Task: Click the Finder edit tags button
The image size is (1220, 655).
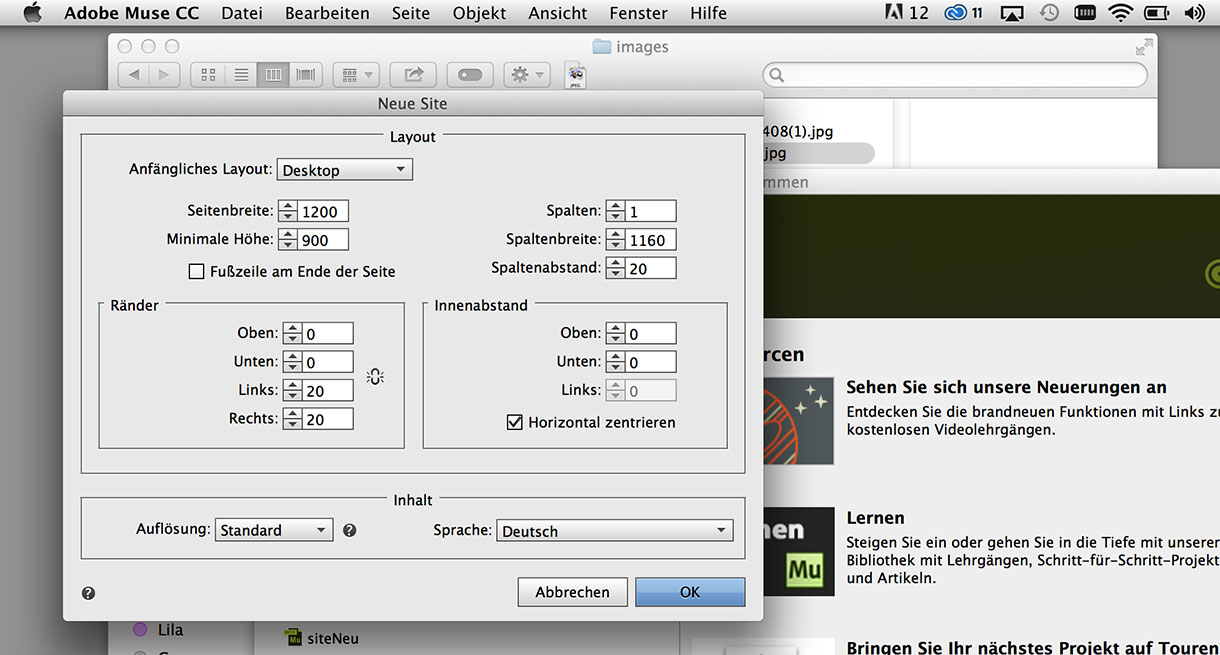Action: (x=470, y=75)
